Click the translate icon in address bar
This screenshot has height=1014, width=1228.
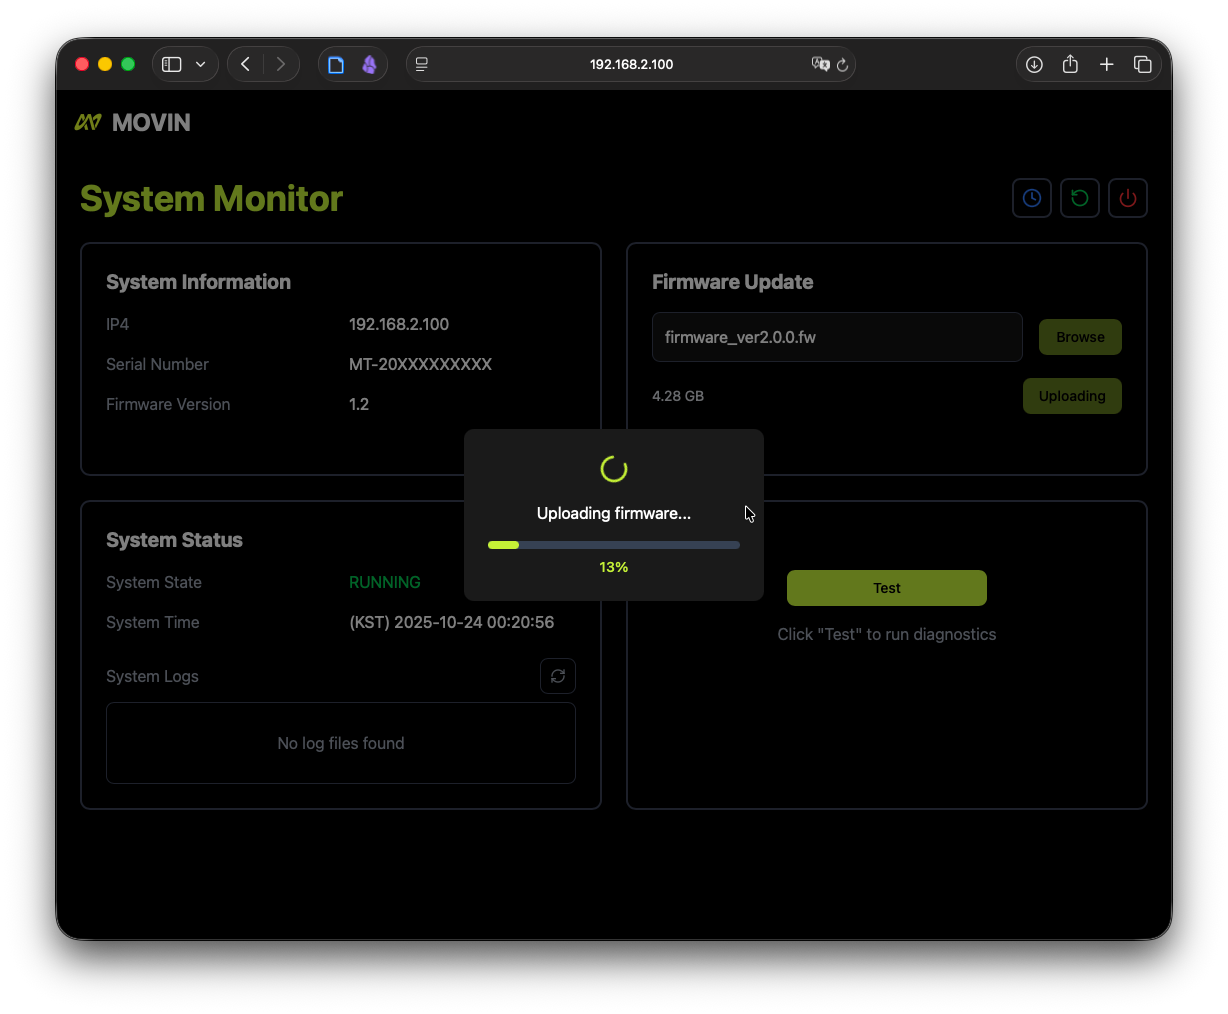pos(820,64)
